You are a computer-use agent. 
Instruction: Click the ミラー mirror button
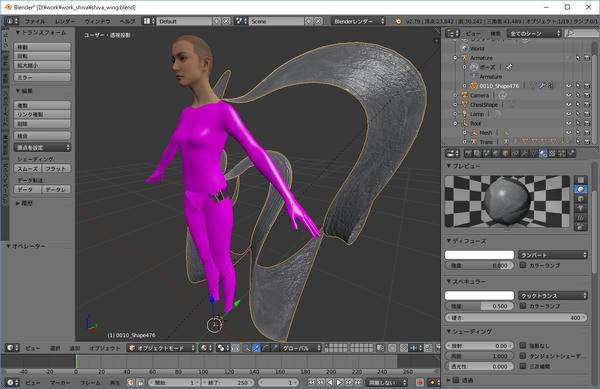point(42,77)
